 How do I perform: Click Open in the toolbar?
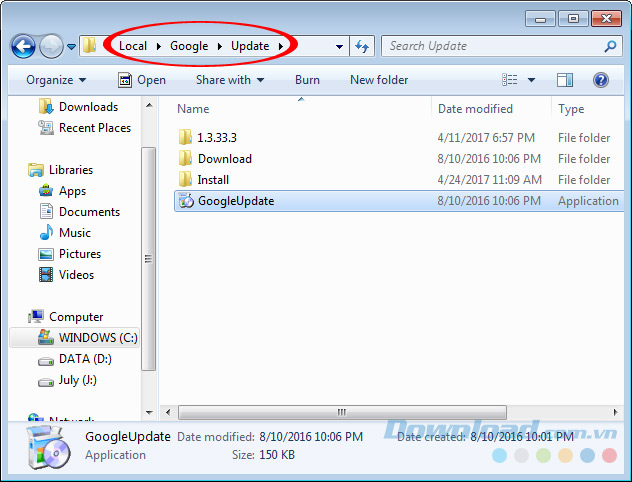point(142,80)
